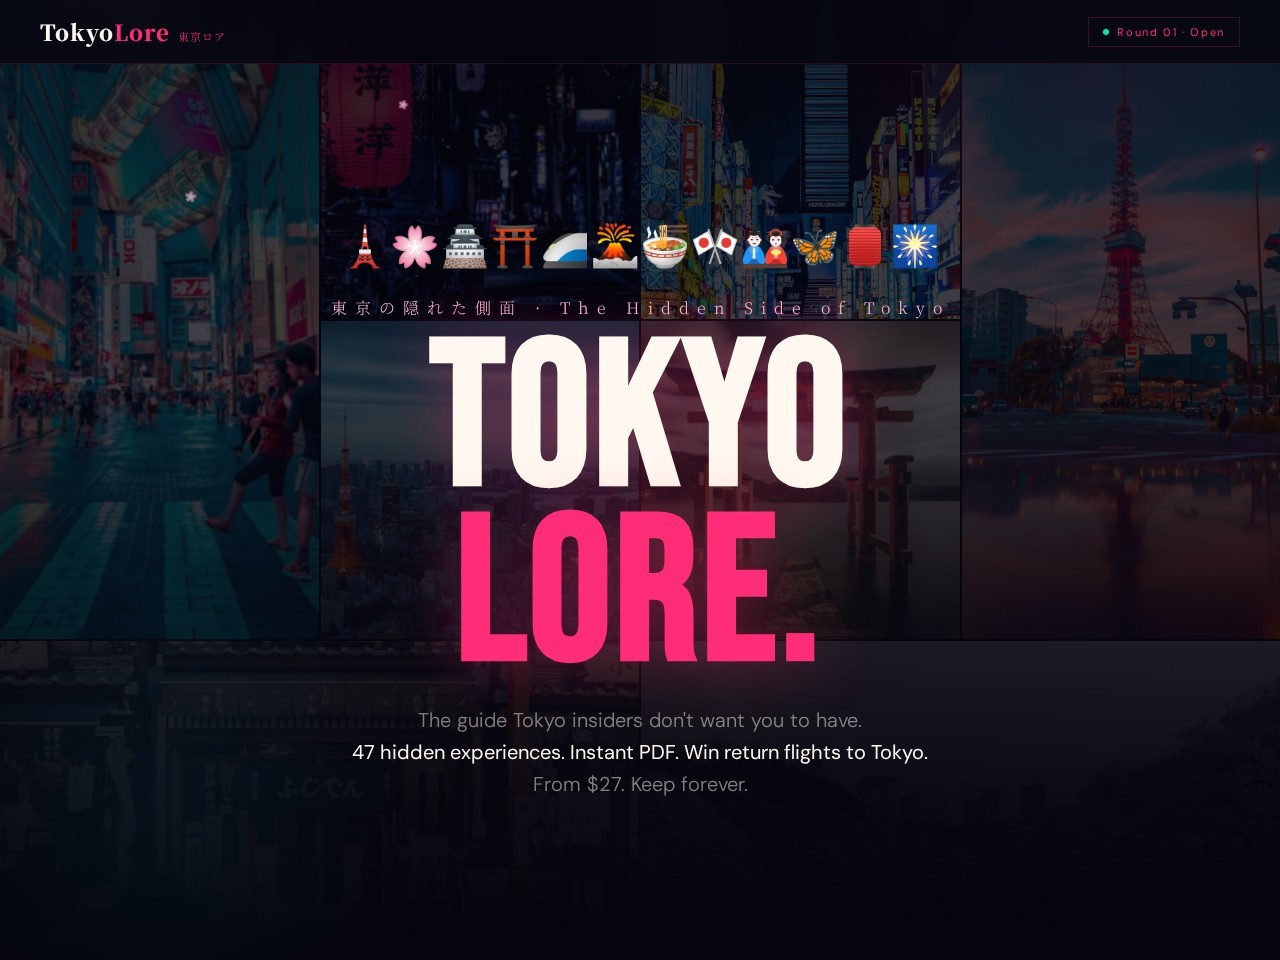Click the Tokyo Tower dusk photo tile
The height and width of the screenshot is (960, 1280).
(1120, 352)
